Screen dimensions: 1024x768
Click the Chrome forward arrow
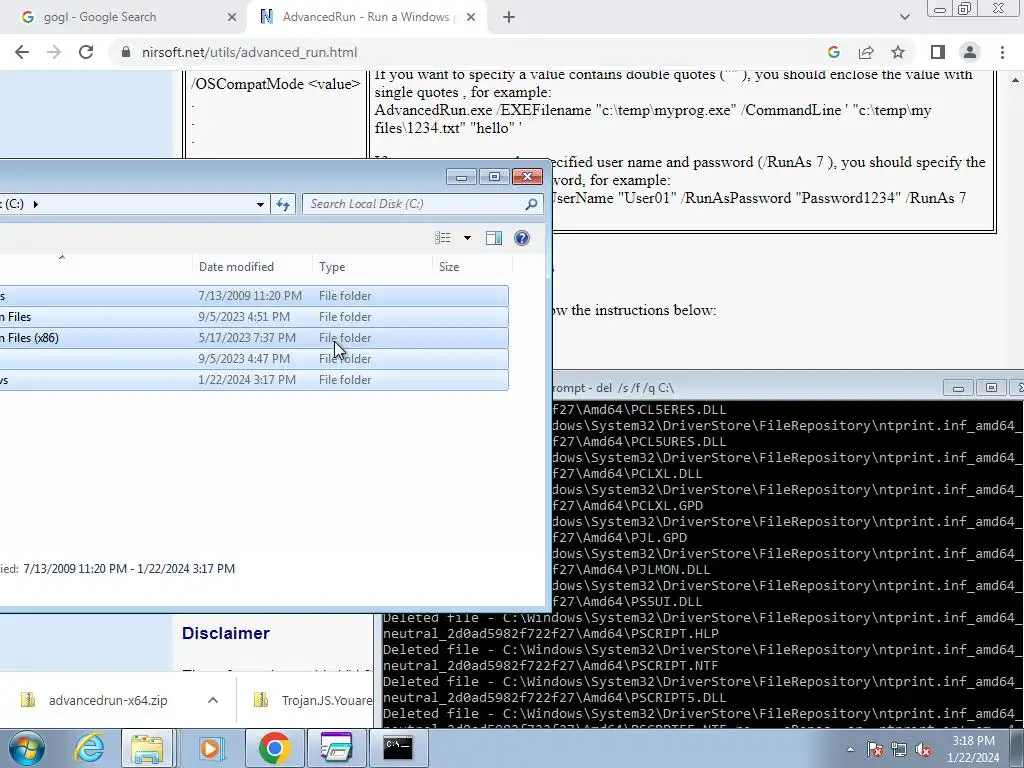click(x=54, y=52)
